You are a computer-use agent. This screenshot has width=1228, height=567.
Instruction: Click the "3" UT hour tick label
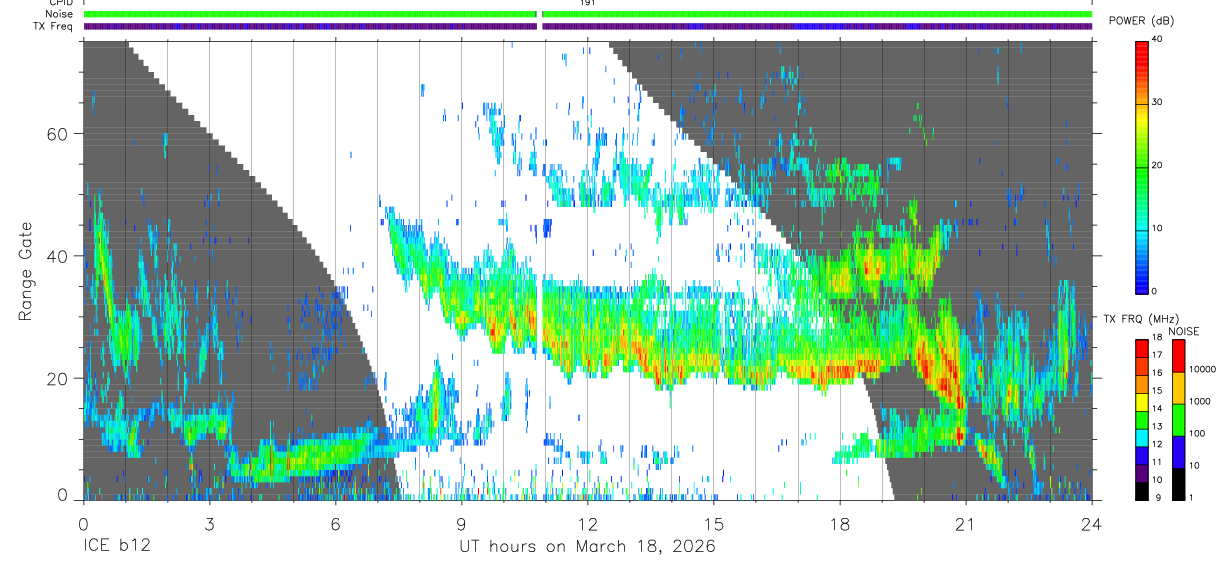click(209, 524)
